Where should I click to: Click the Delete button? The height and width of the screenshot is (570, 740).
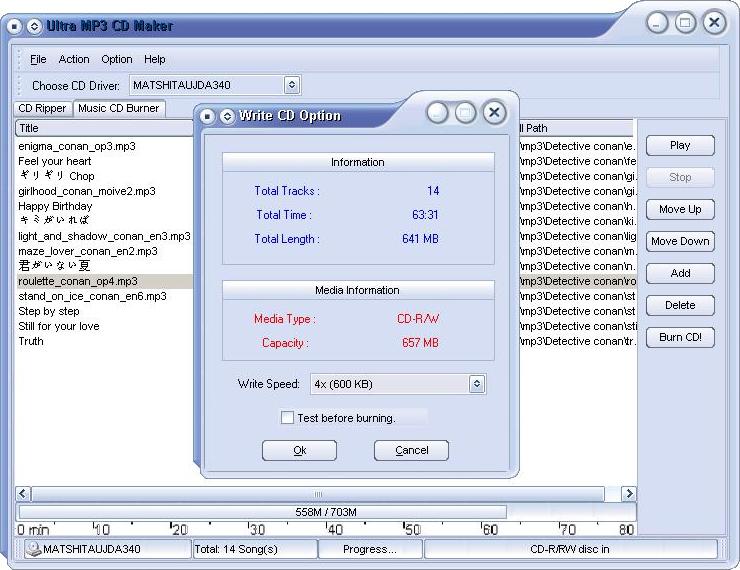(x=680, y=305)
